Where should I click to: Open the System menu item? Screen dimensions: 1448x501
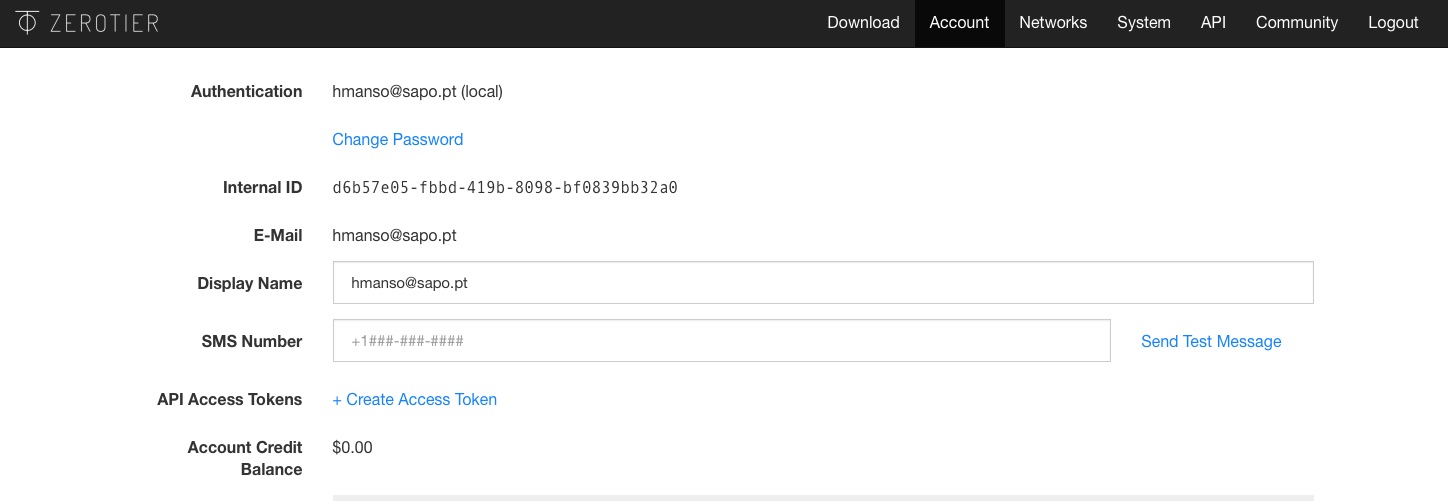1144,23
